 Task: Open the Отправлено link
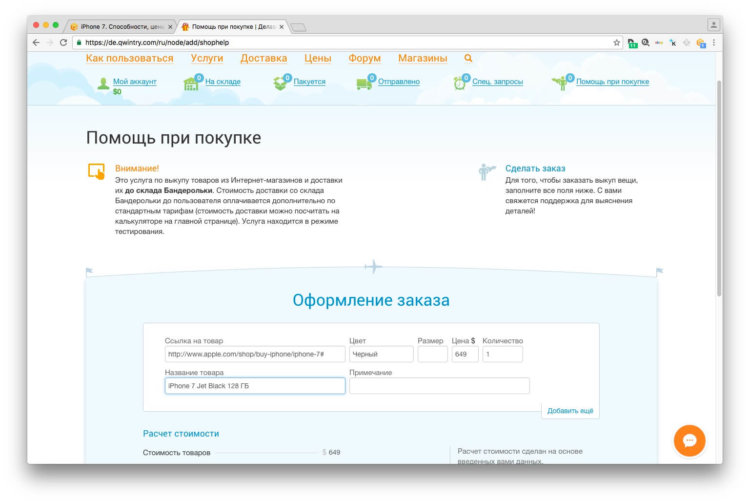coord(399,81)
